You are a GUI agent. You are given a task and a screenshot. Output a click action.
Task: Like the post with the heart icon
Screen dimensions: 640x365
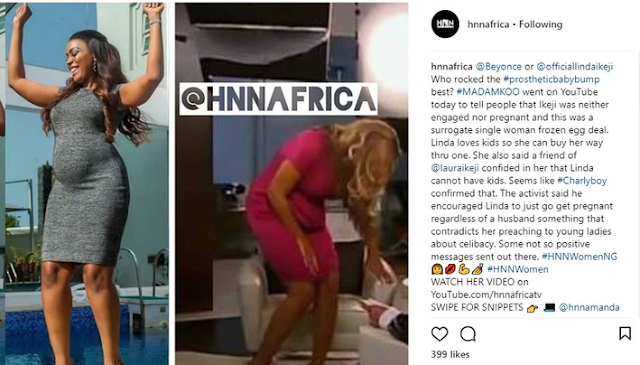pos(440,334)
